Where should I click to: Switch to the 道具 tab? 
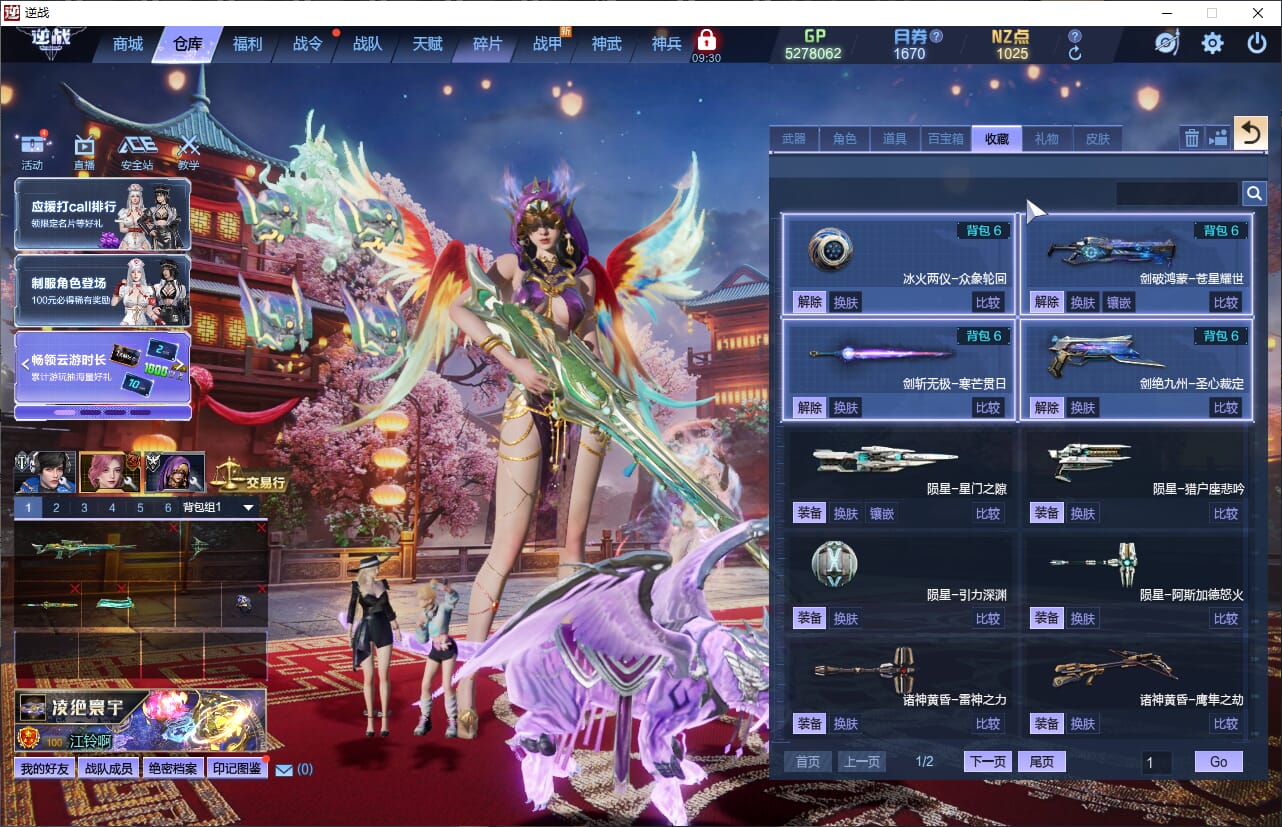[895, 139]
